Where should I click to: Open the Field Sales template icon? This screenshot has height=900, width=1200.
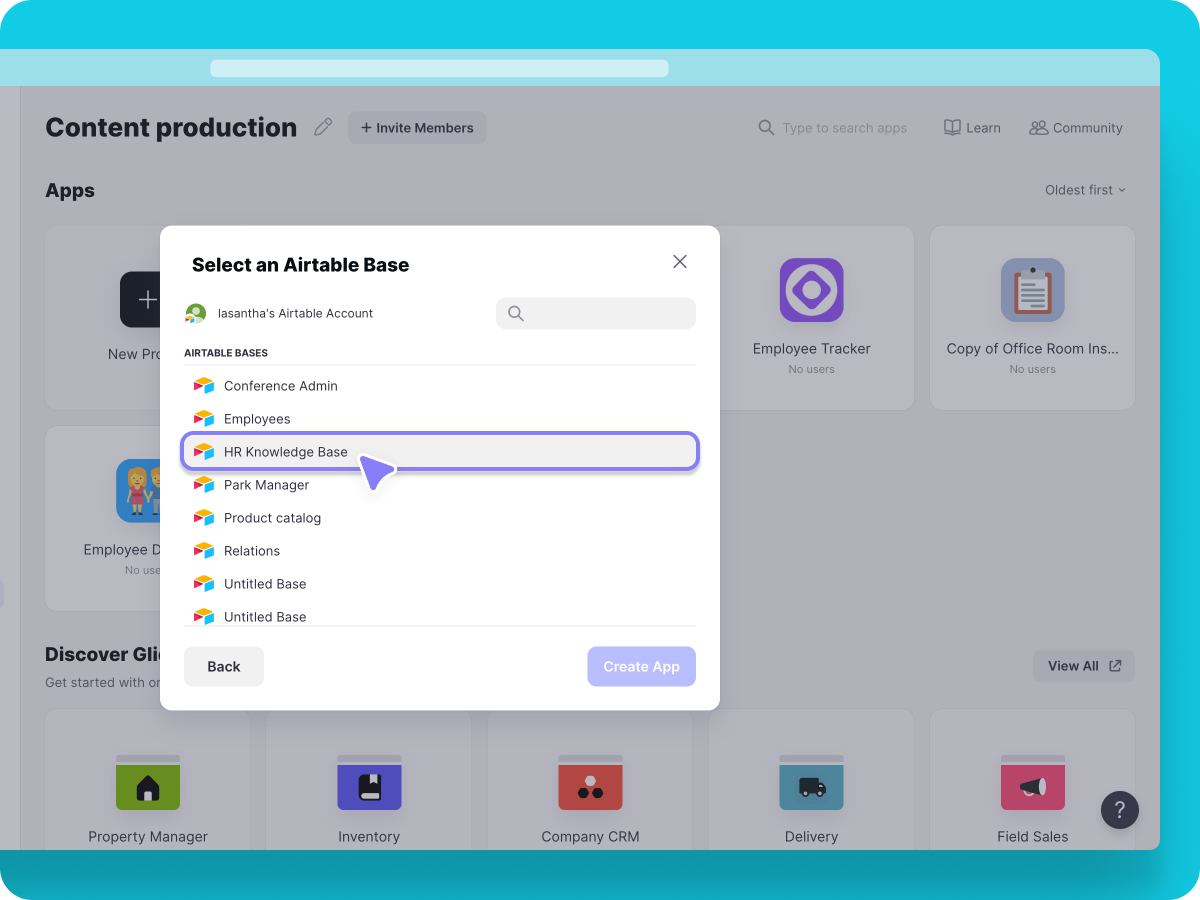[x=1033, y=782]
